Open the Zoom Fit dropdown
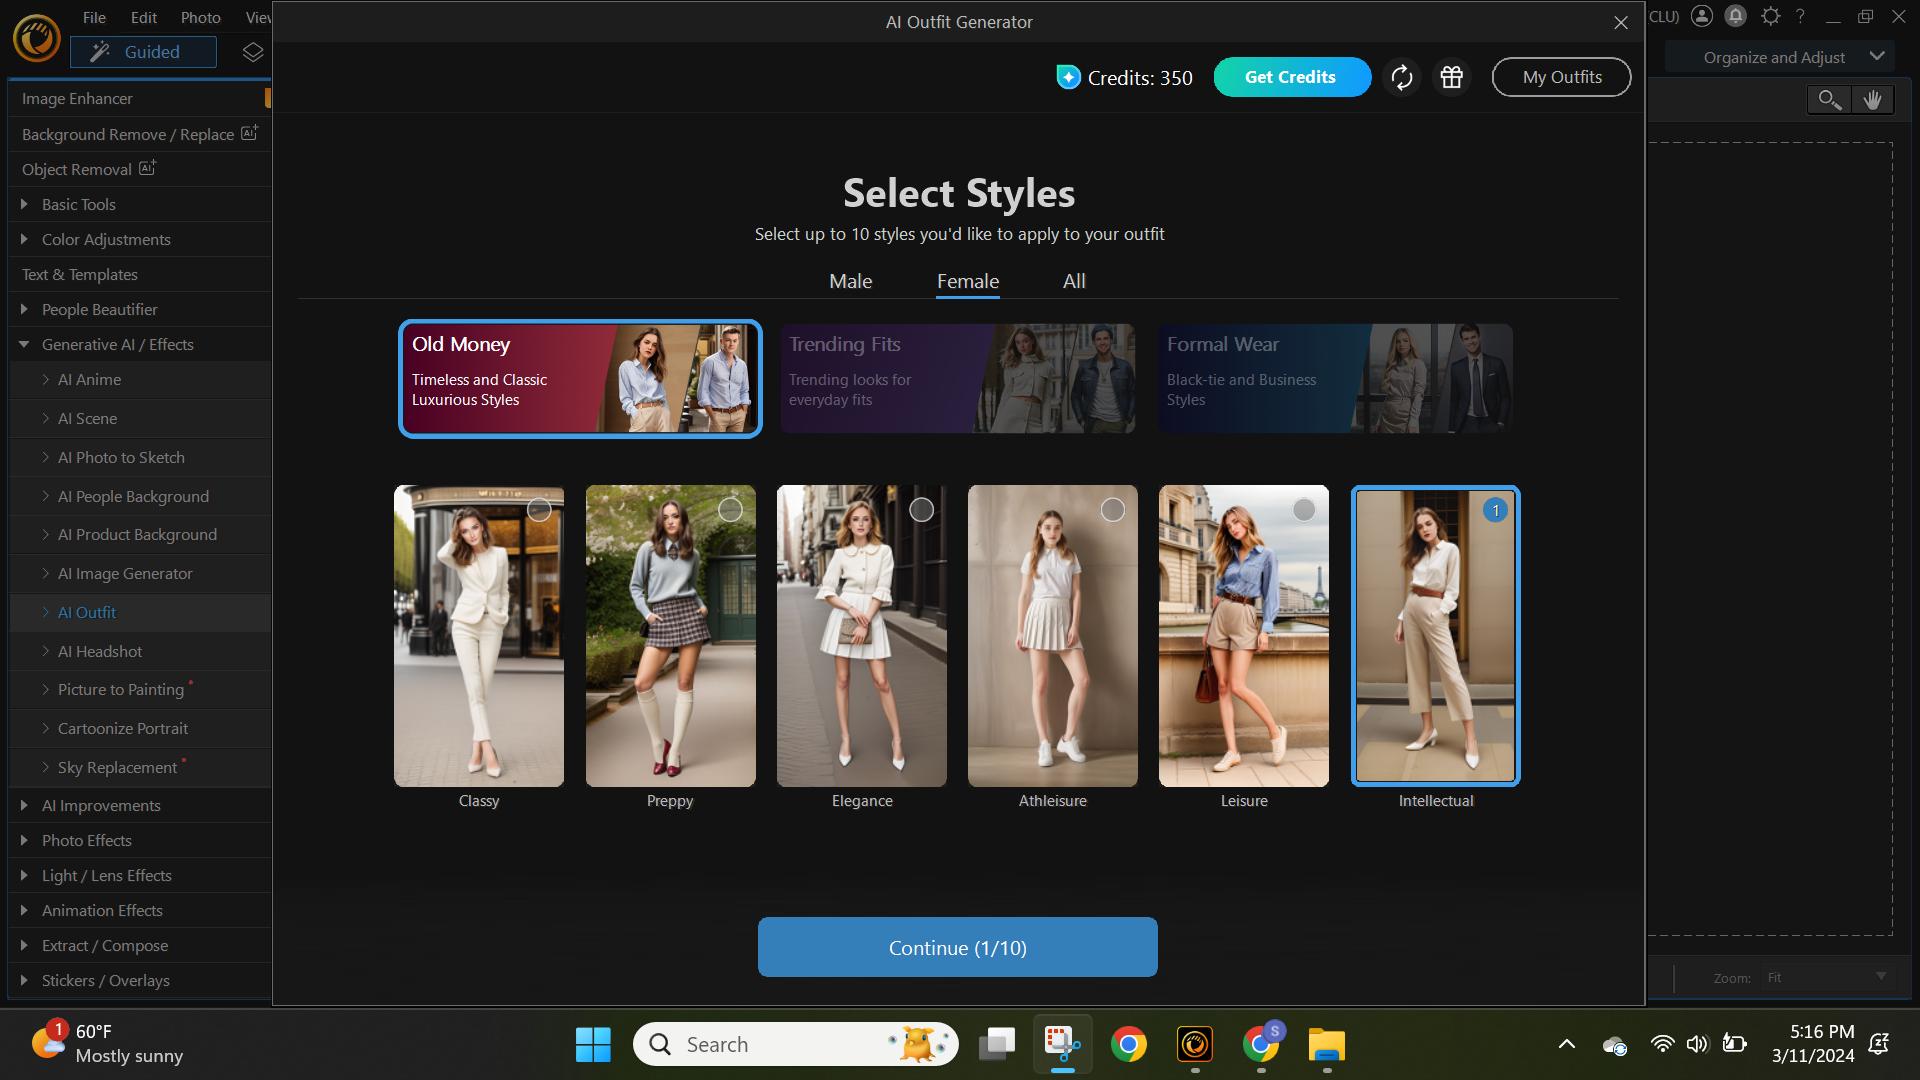 pos(1826,977)
